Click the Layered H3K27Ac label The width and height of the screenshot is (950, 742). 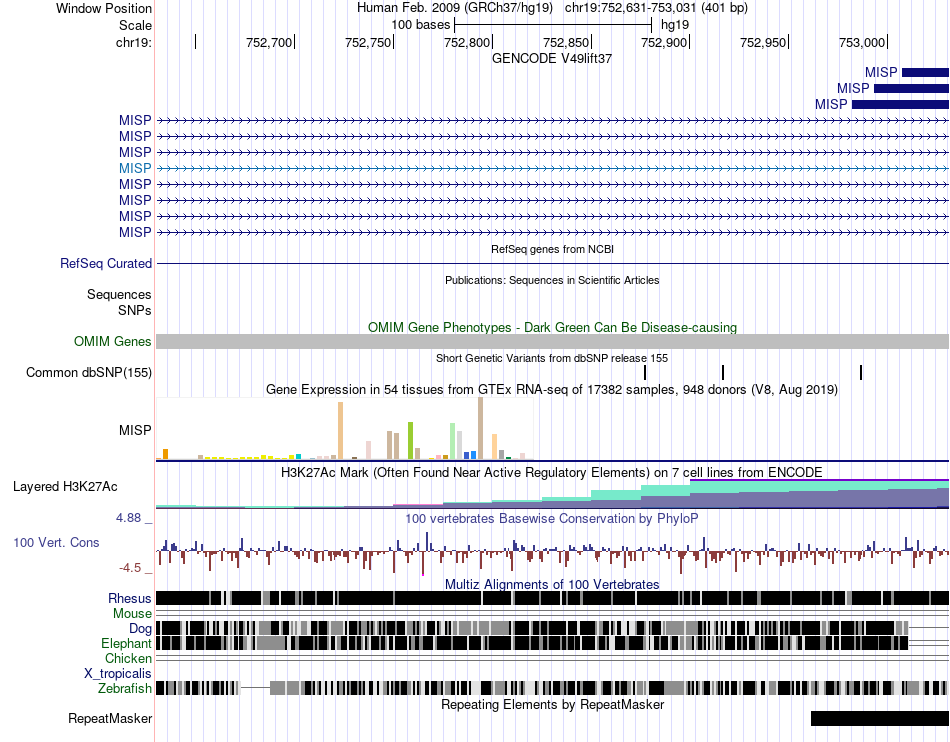click(65, 486)
